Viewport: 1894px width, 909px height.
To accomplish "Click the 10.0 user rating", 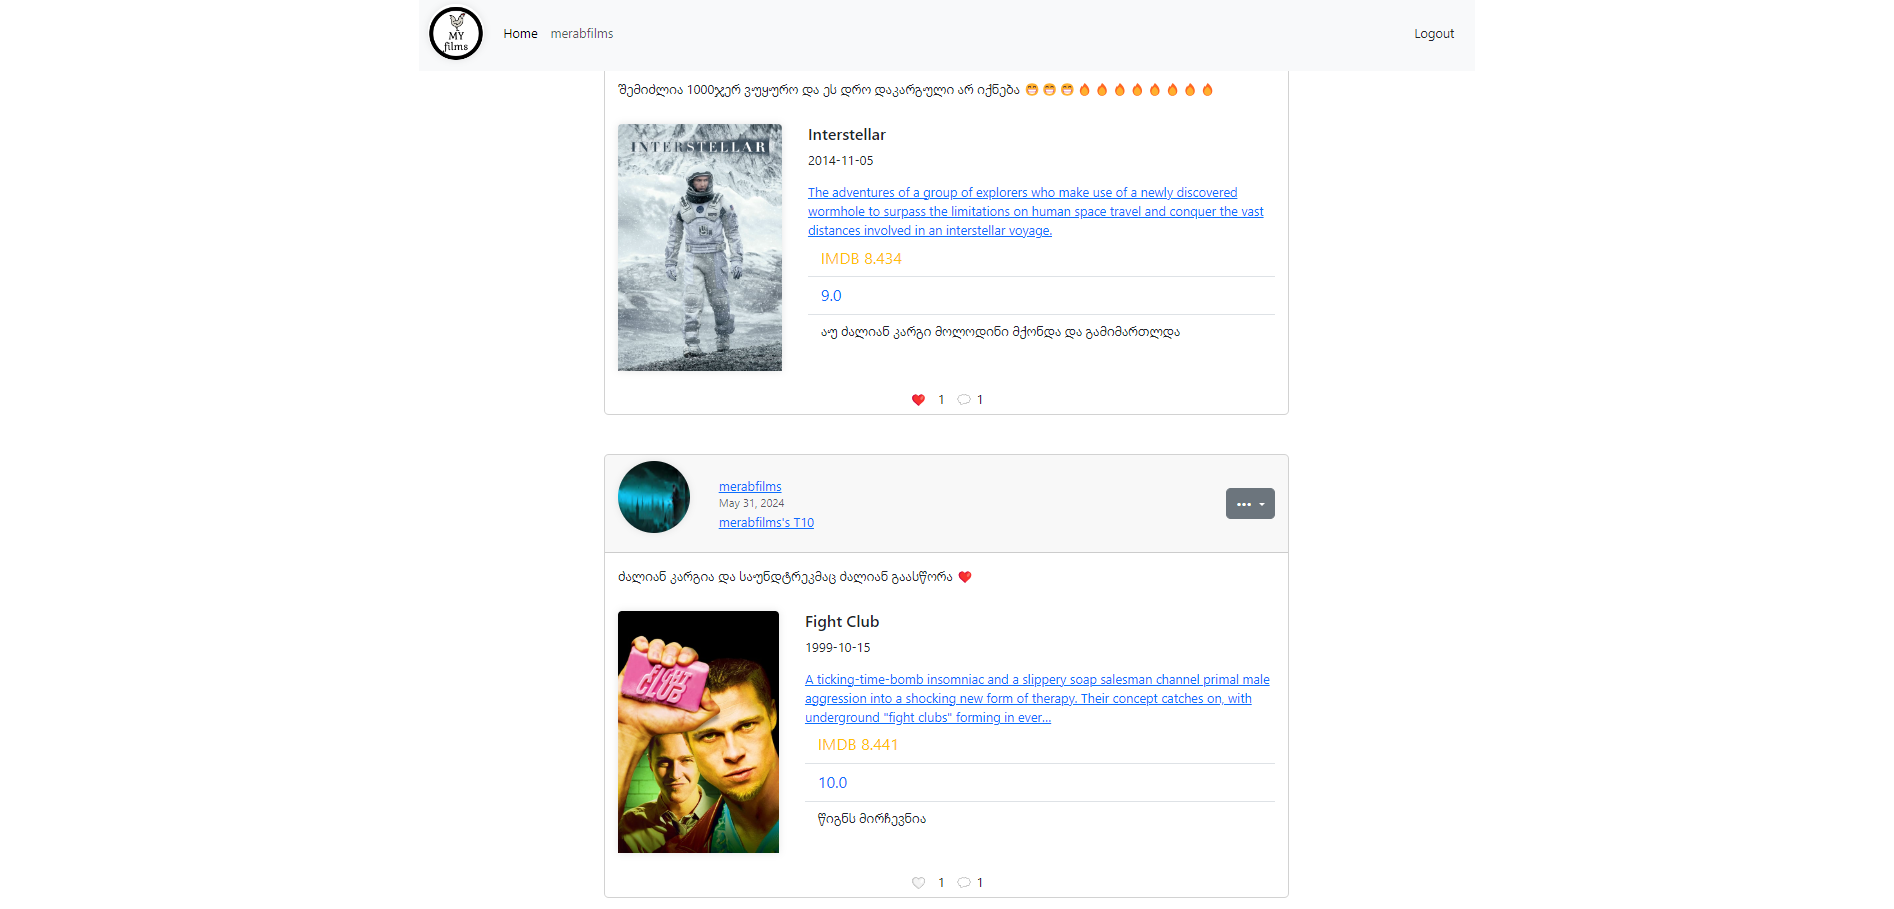I will [832, 783].
